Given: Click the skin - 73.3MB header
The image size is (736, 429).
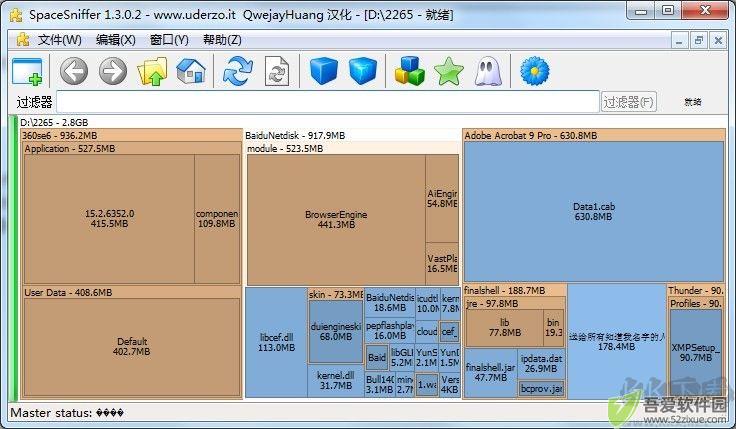Looking at the screenshot, I should point(336,295).
